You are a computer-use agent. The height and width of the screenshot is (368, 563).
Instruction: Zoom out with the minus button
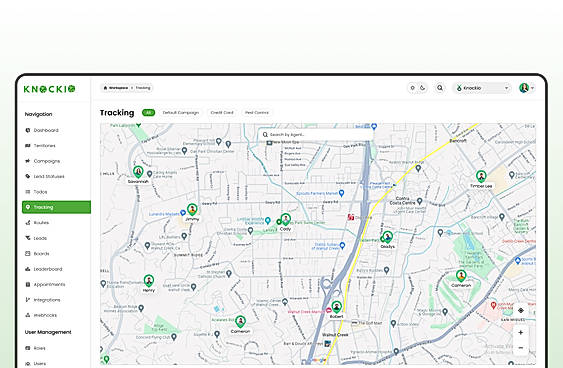click(521, 348)
